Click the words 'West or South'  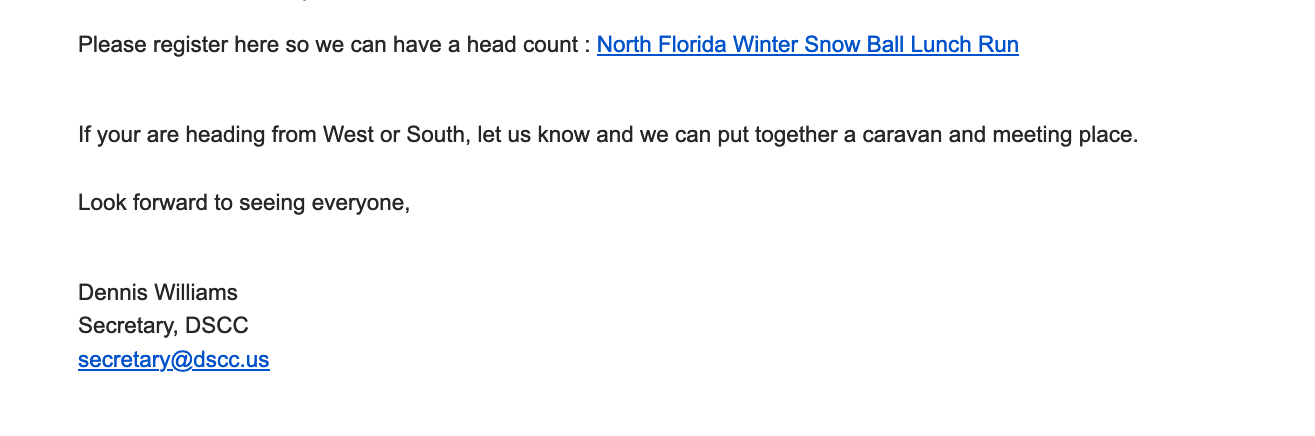pyautogui.click(x=394, y=134)
